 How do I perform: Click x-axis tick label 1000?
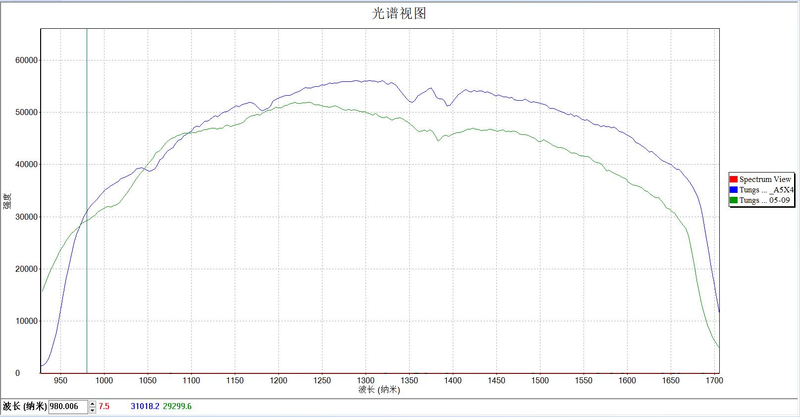click(x=104, y=380)
